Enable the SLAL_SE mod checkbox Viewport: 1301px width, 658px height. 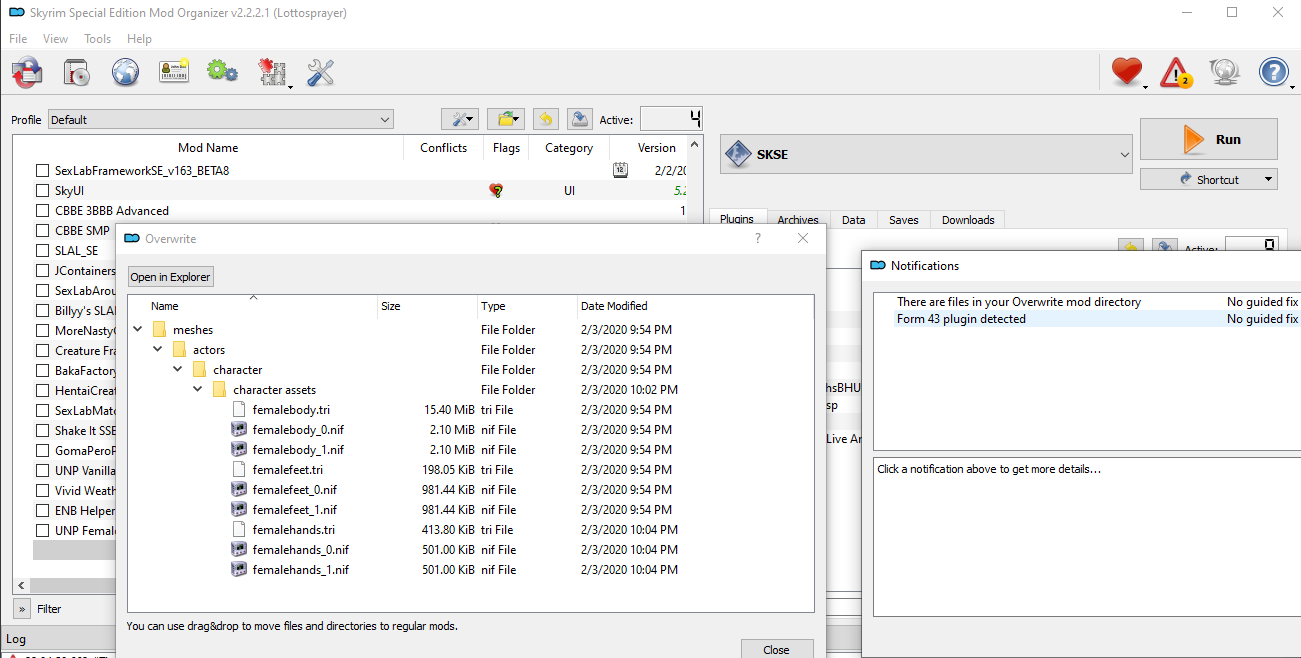42,251
